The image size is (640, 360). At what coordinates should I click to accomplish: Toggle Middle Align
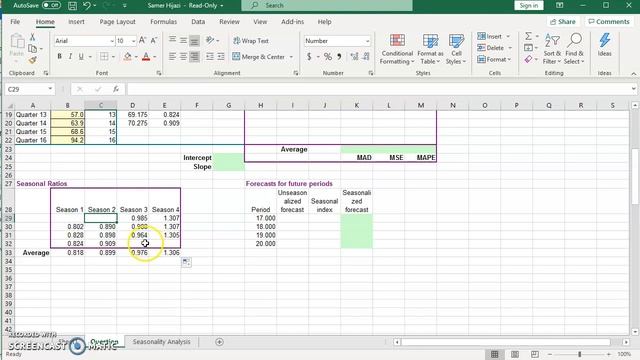click(183, 40)
